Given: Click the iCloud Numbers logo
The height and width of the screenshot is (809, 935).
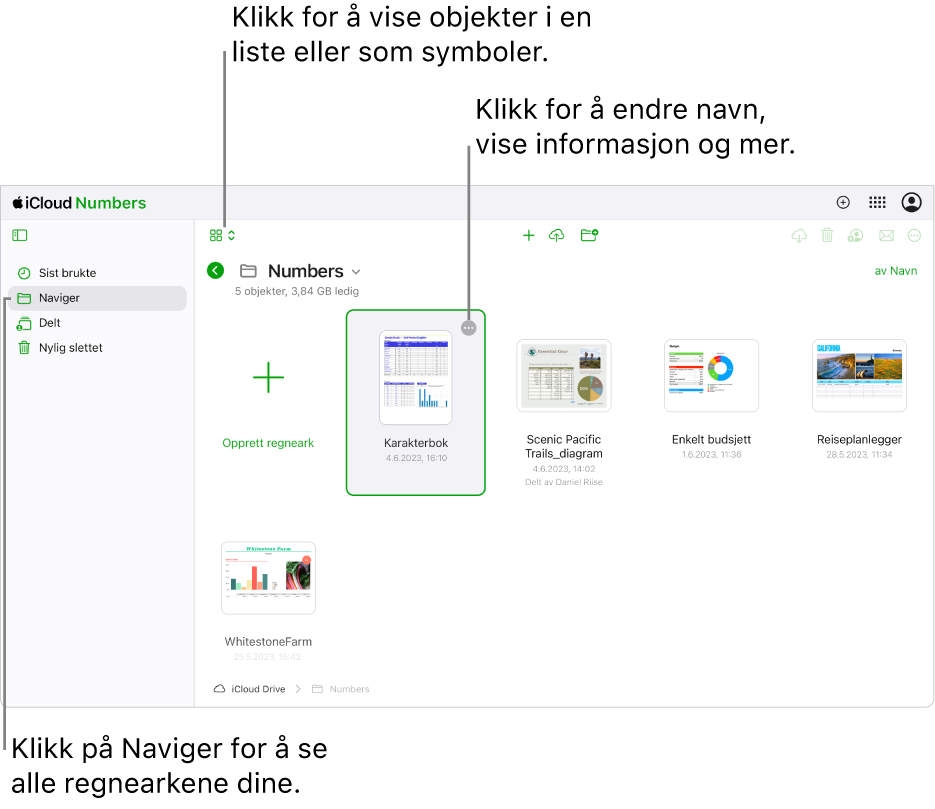Looking at the screenshot, I should tap(79, 203).
